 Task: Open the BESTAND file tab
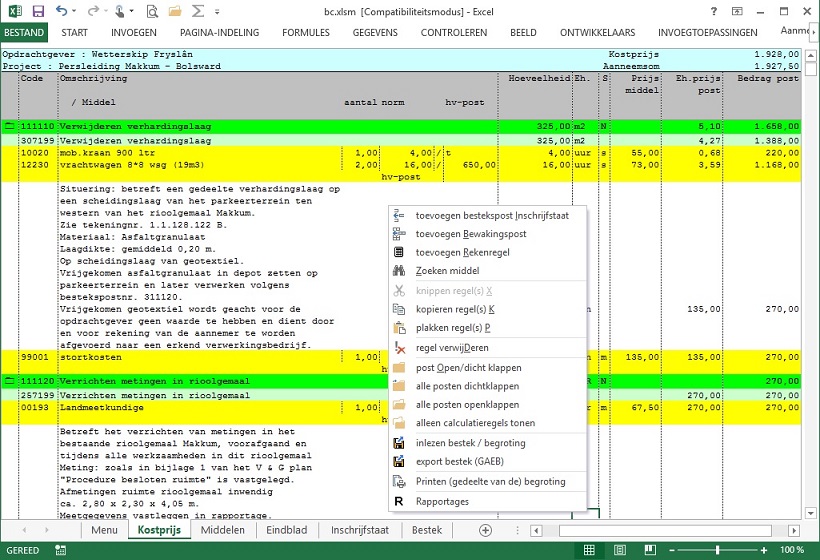point(23,32)
